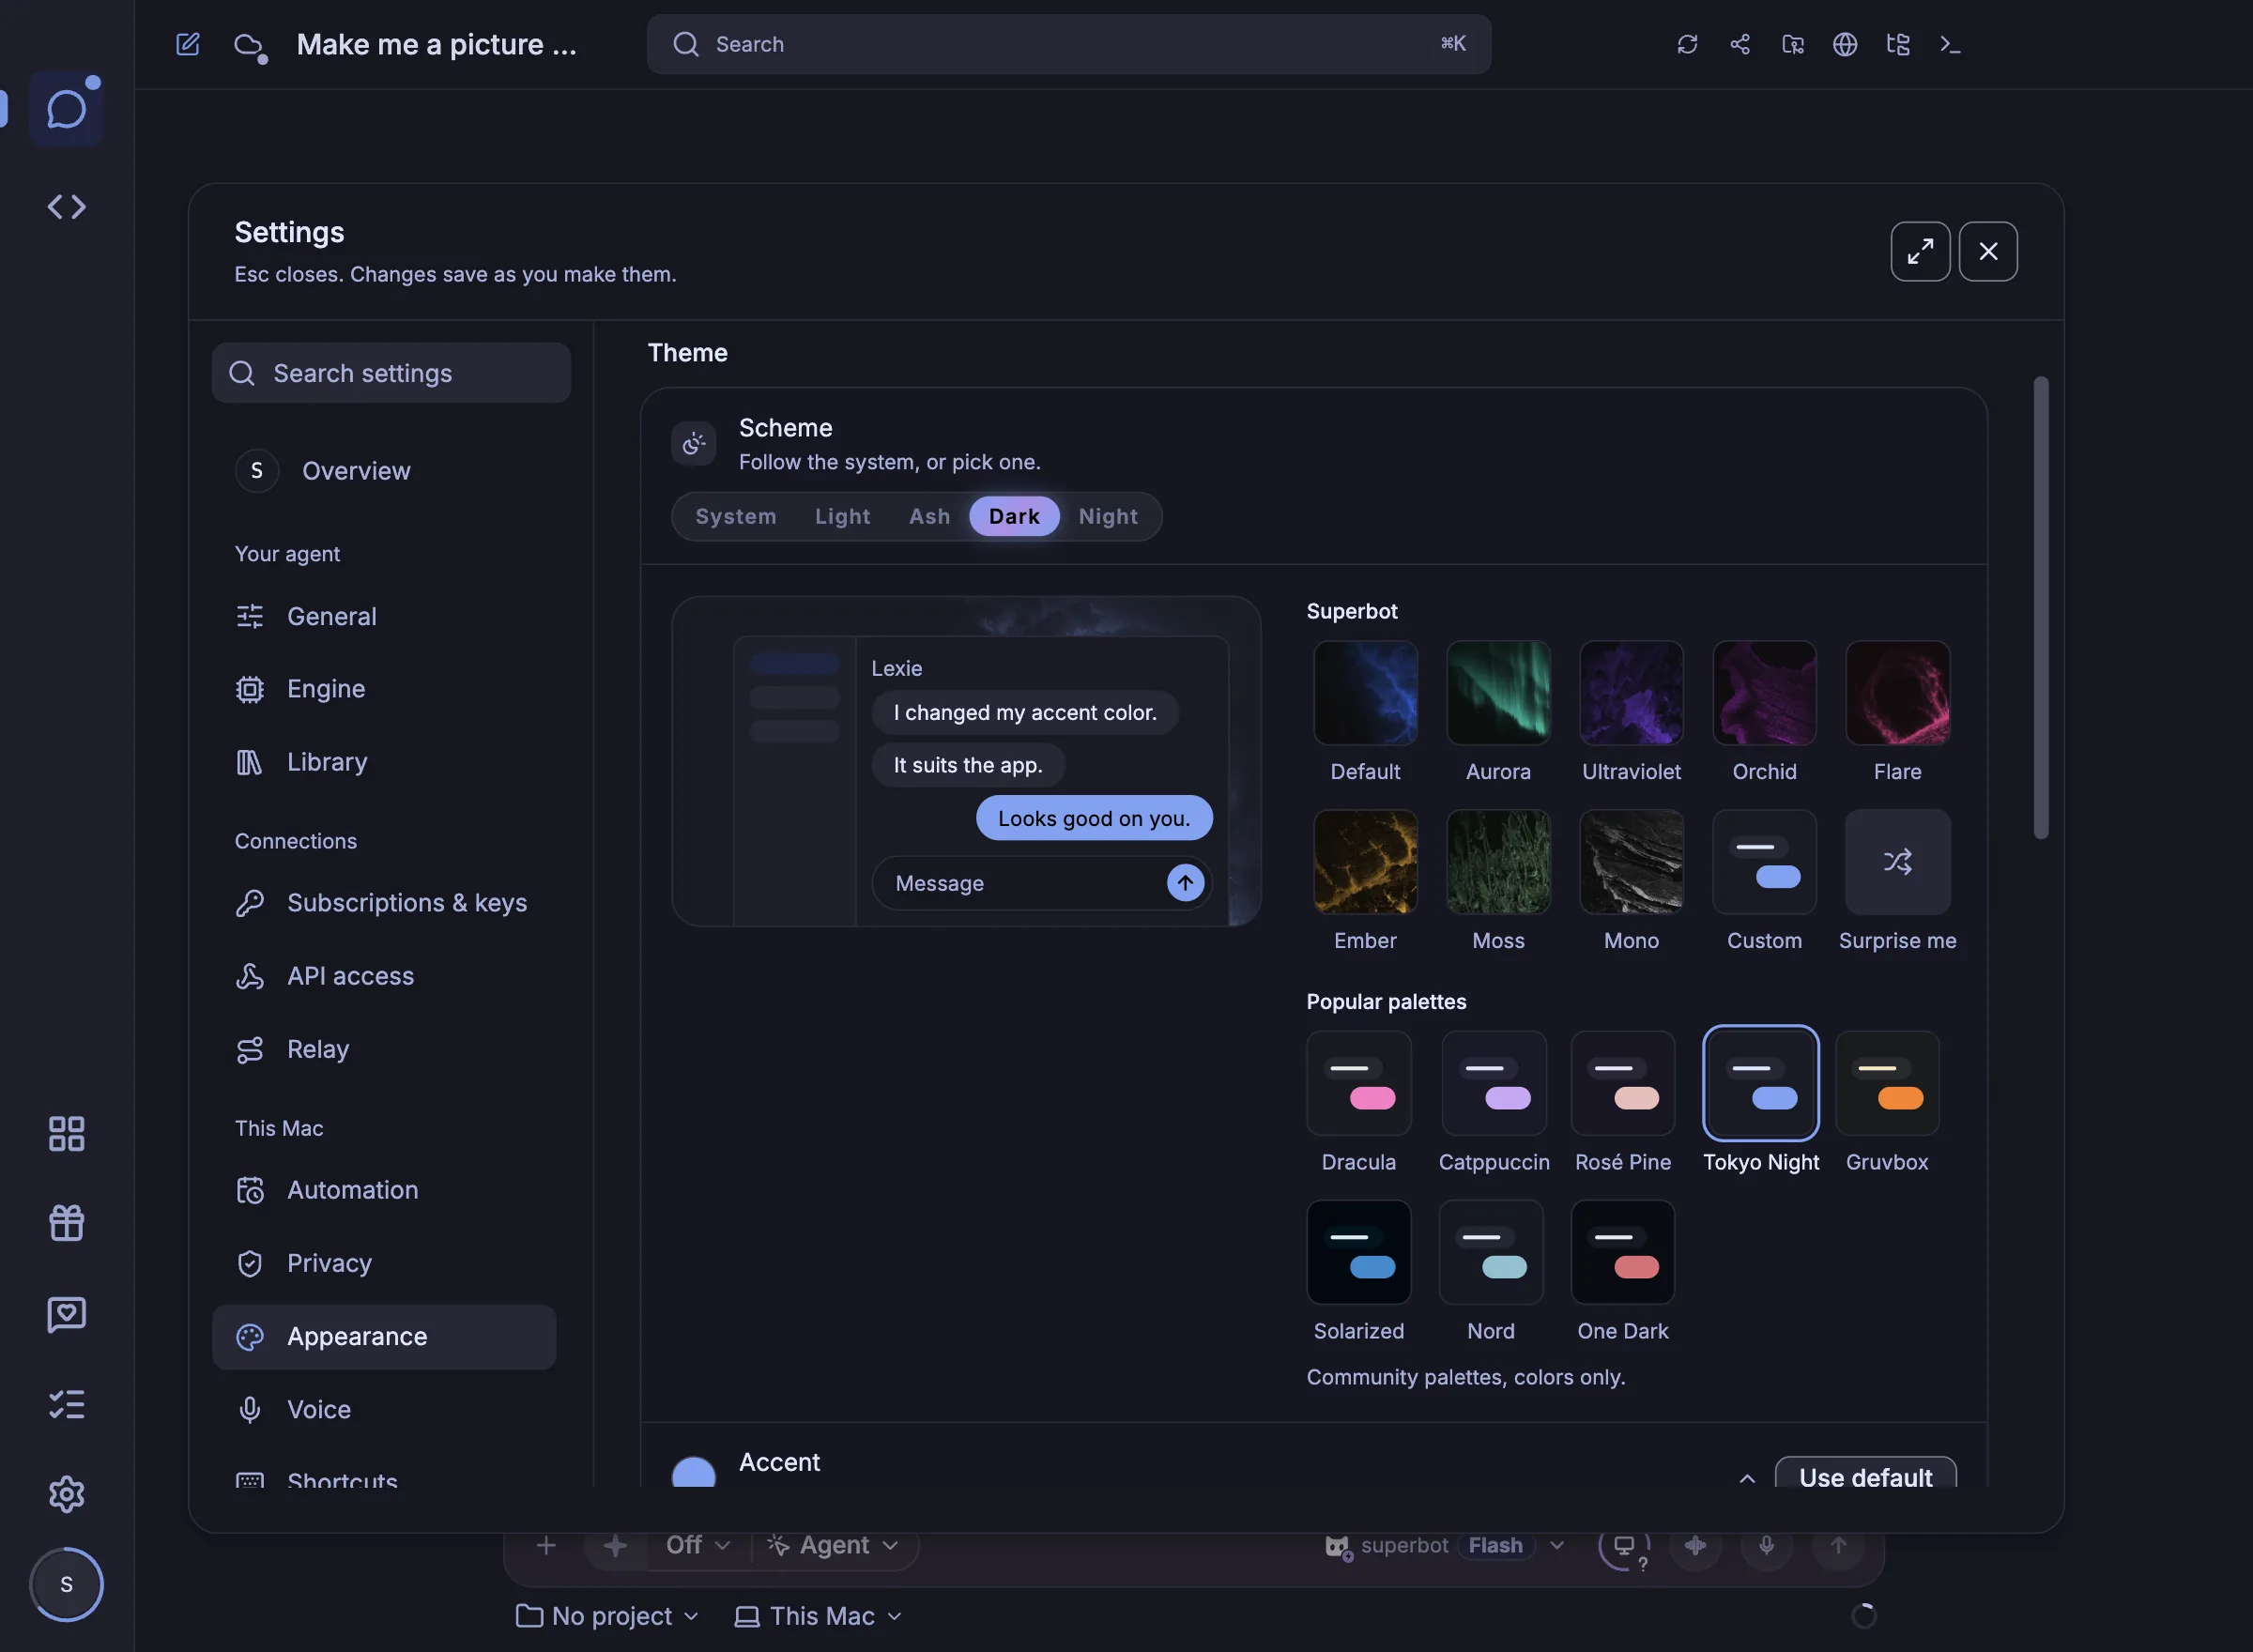Choose the Gruvbox palette swatch
This screenshot has height=1652, width=2253.
tap(1887, 1083)
